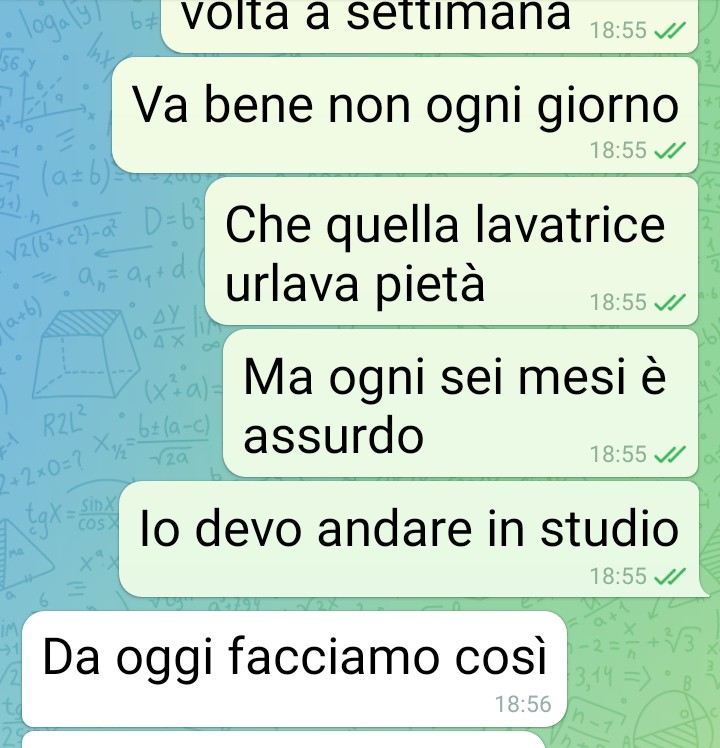
Task: Select the 'Va bene non ogni giorno' message bubble
Action: [405, 115]
